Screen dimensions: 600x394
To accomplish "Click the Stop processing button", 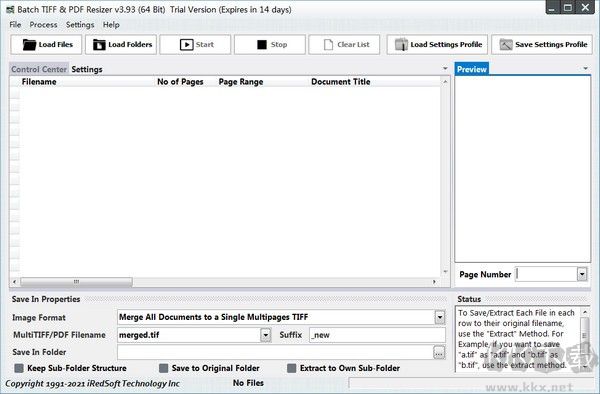I will pyautogui.click(x=270, y=45).
